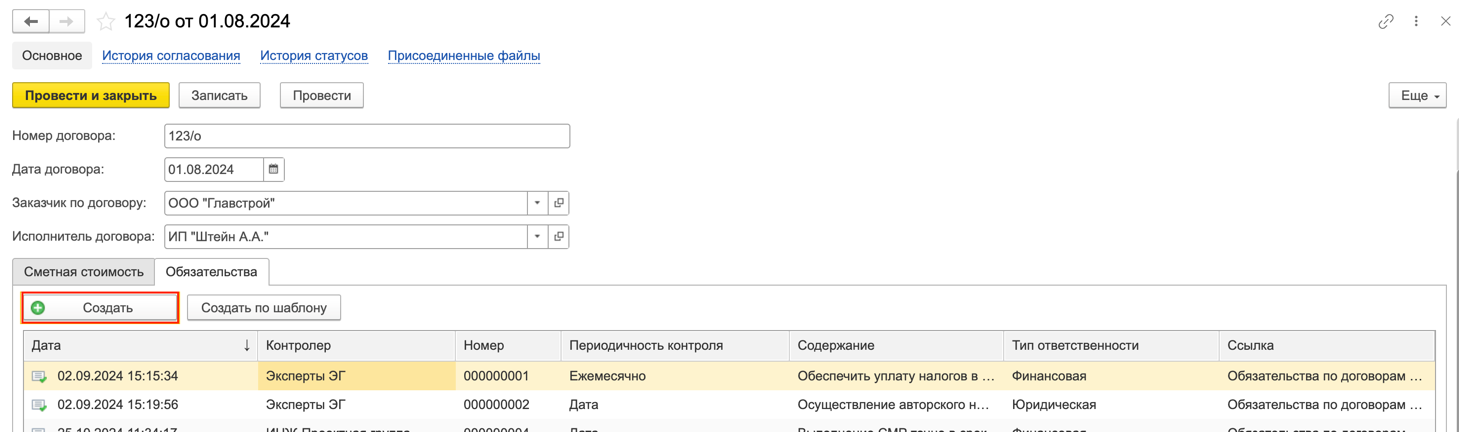Open Присоединенные файлы section
The height and width of the screenshot is (432, 1459).
464,56
